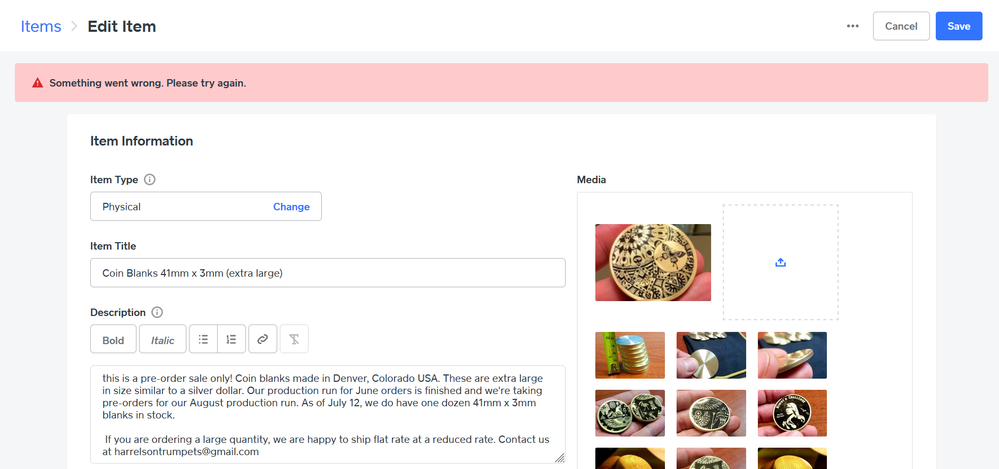Go back to Items breadcrumb
The width and height of the screenshot is (999, 469).
pyautogui.click(x=41, y=26)
